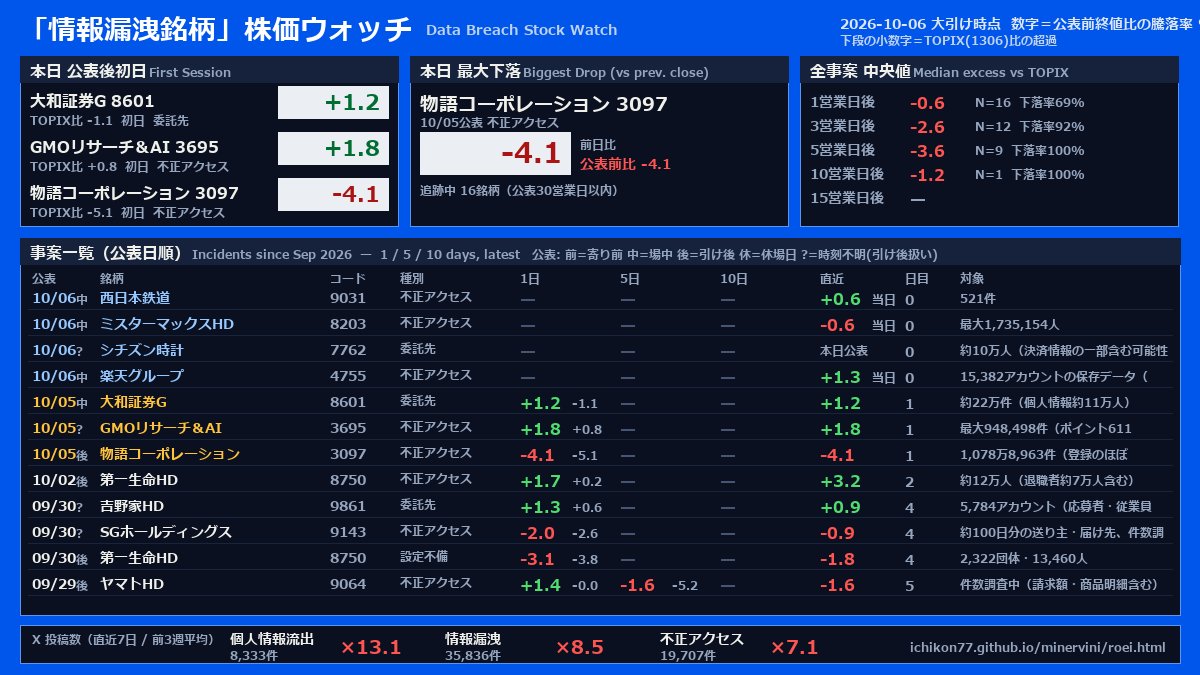Click the 10日 column header
Screen dimensions: 1200x675
734,278
